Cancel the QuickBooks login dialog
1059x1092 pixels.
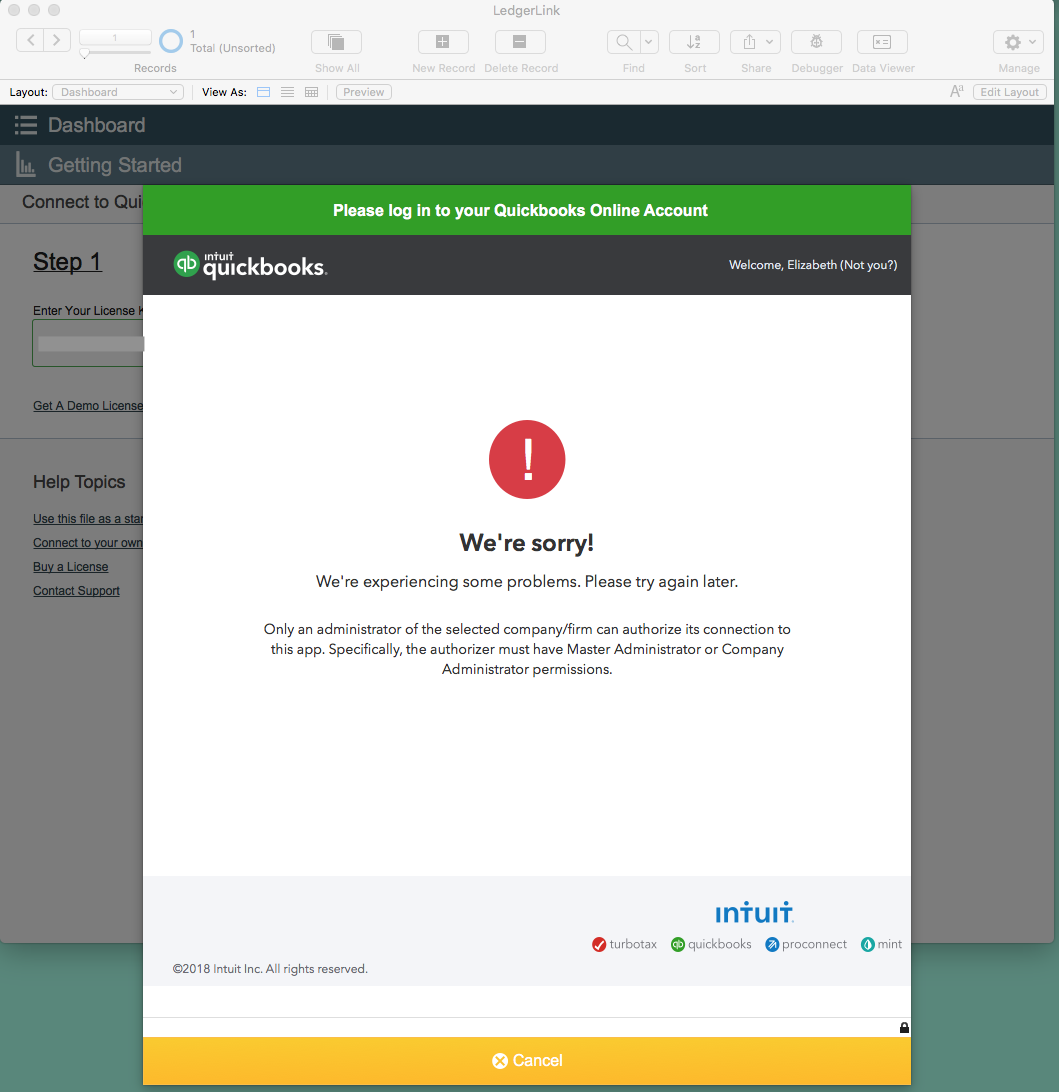527,1061
